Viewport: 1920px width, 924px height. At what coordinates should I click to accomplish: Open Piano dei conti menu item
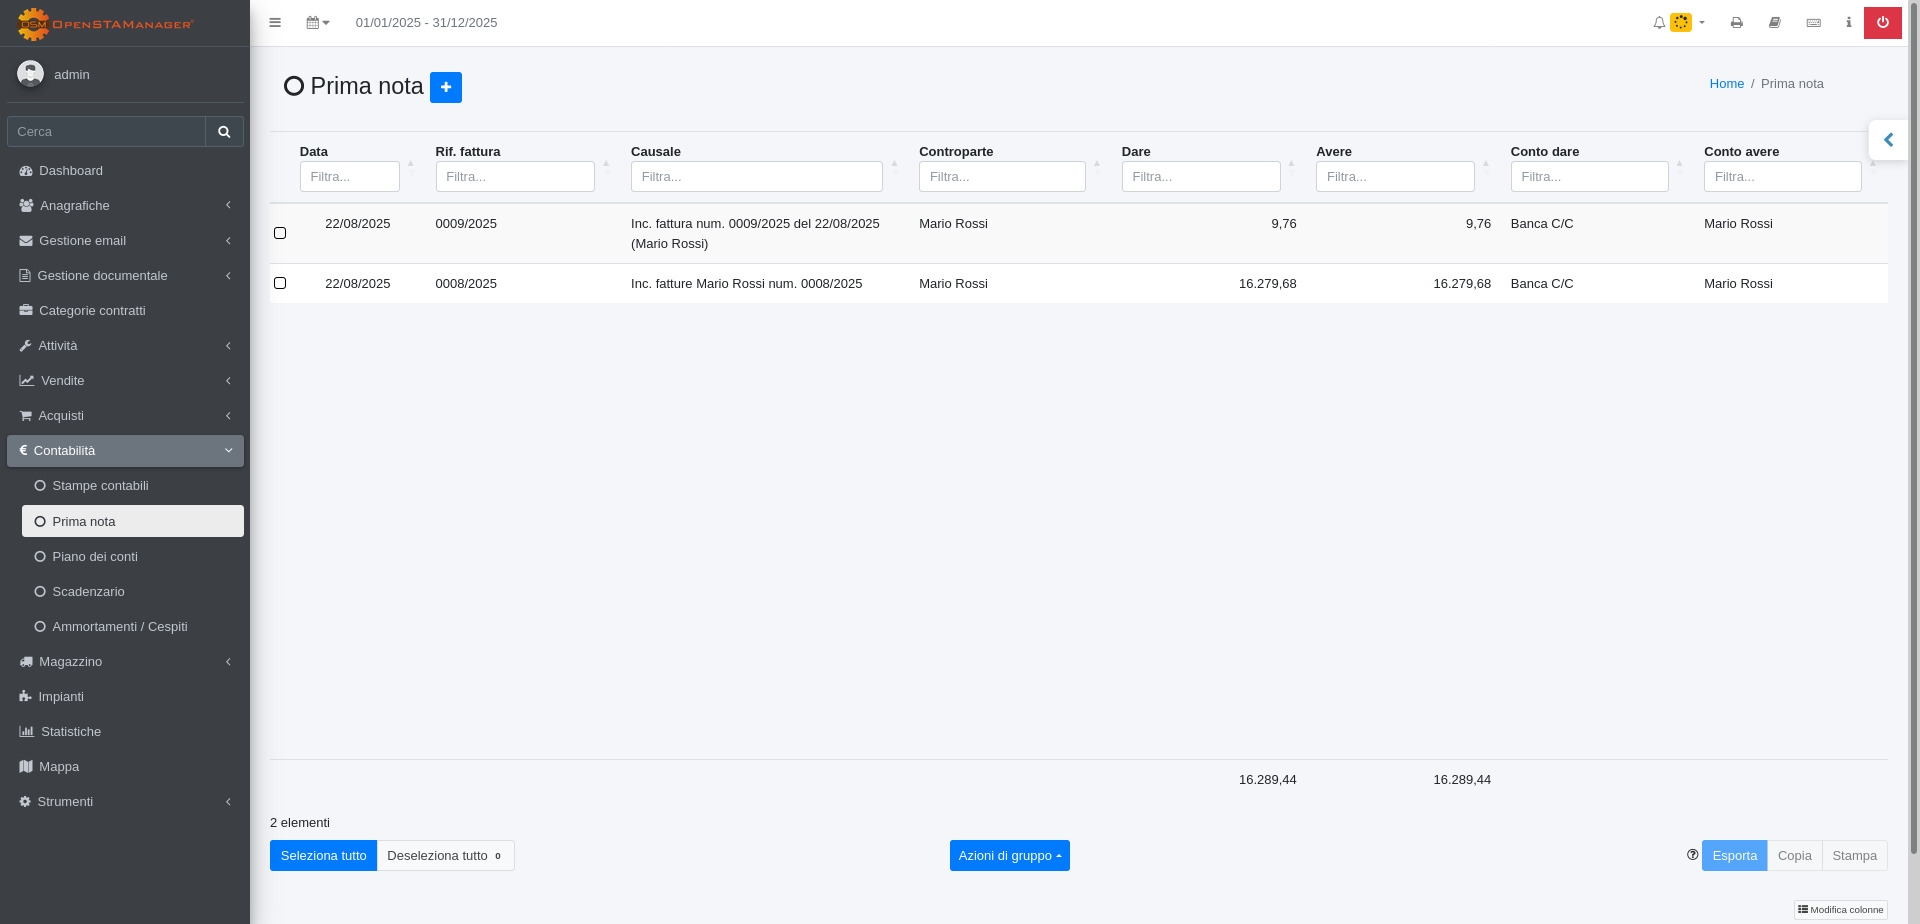point(95,557)
